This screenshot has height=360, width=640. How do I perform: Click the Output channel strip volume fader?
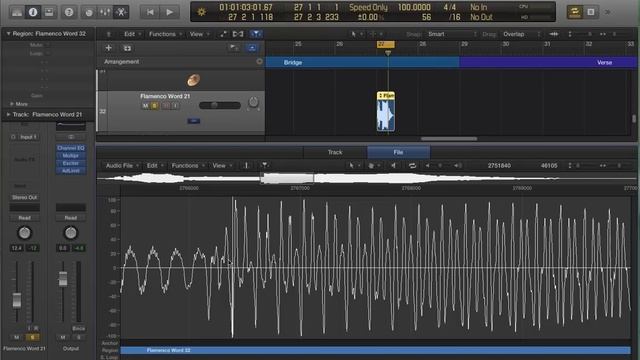pyautogui.click(x=63, y=279)
